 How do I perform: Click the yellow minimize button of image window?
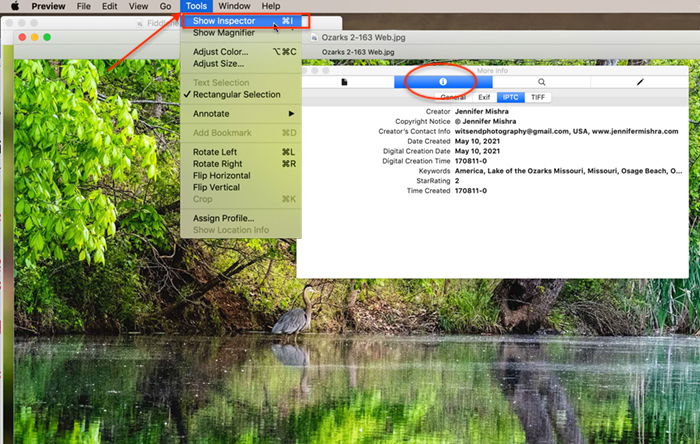point(33,38)
